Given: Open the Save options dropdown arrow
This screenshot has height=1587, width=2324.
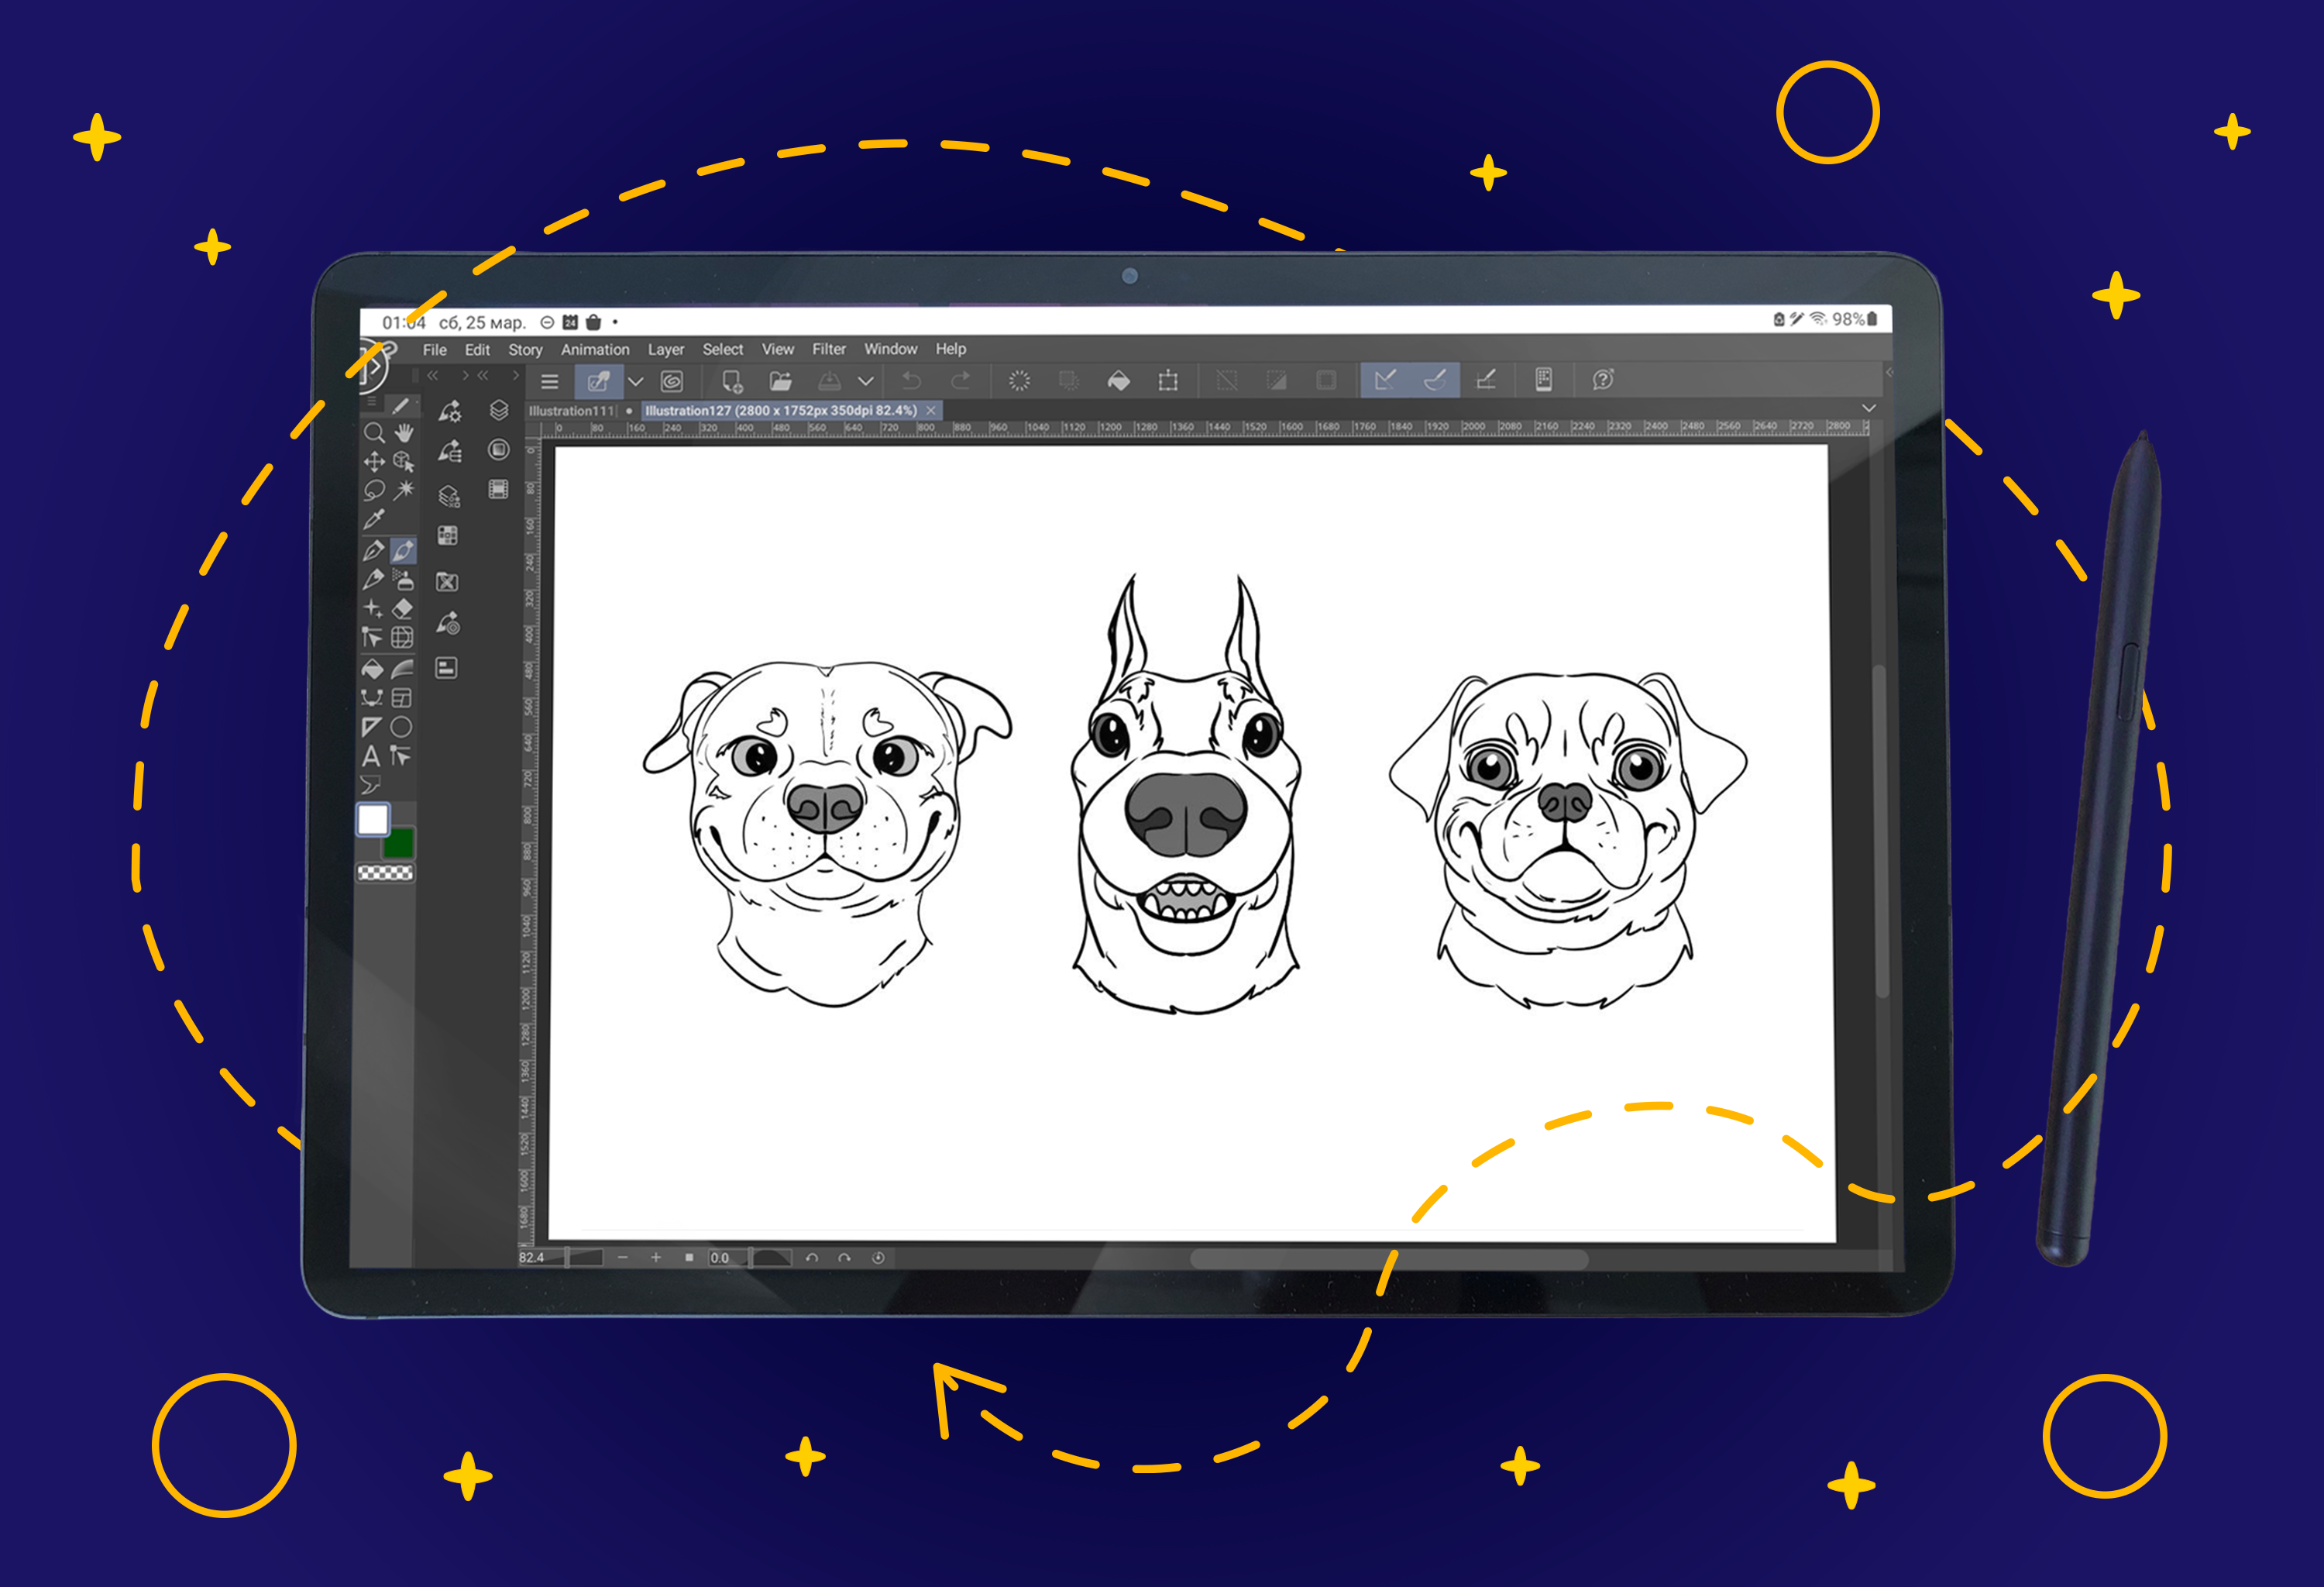Looking at the screenshot, I should (866, 381).
